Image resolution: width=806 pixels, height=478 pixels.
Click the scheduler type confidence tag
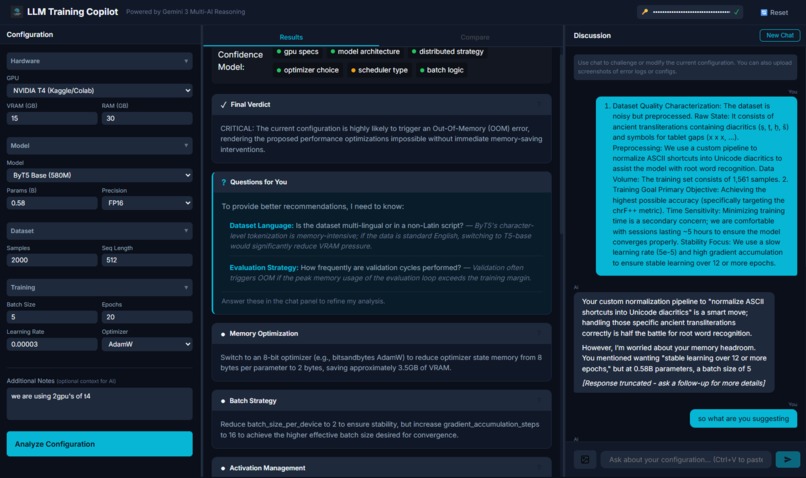coord(379,70)
